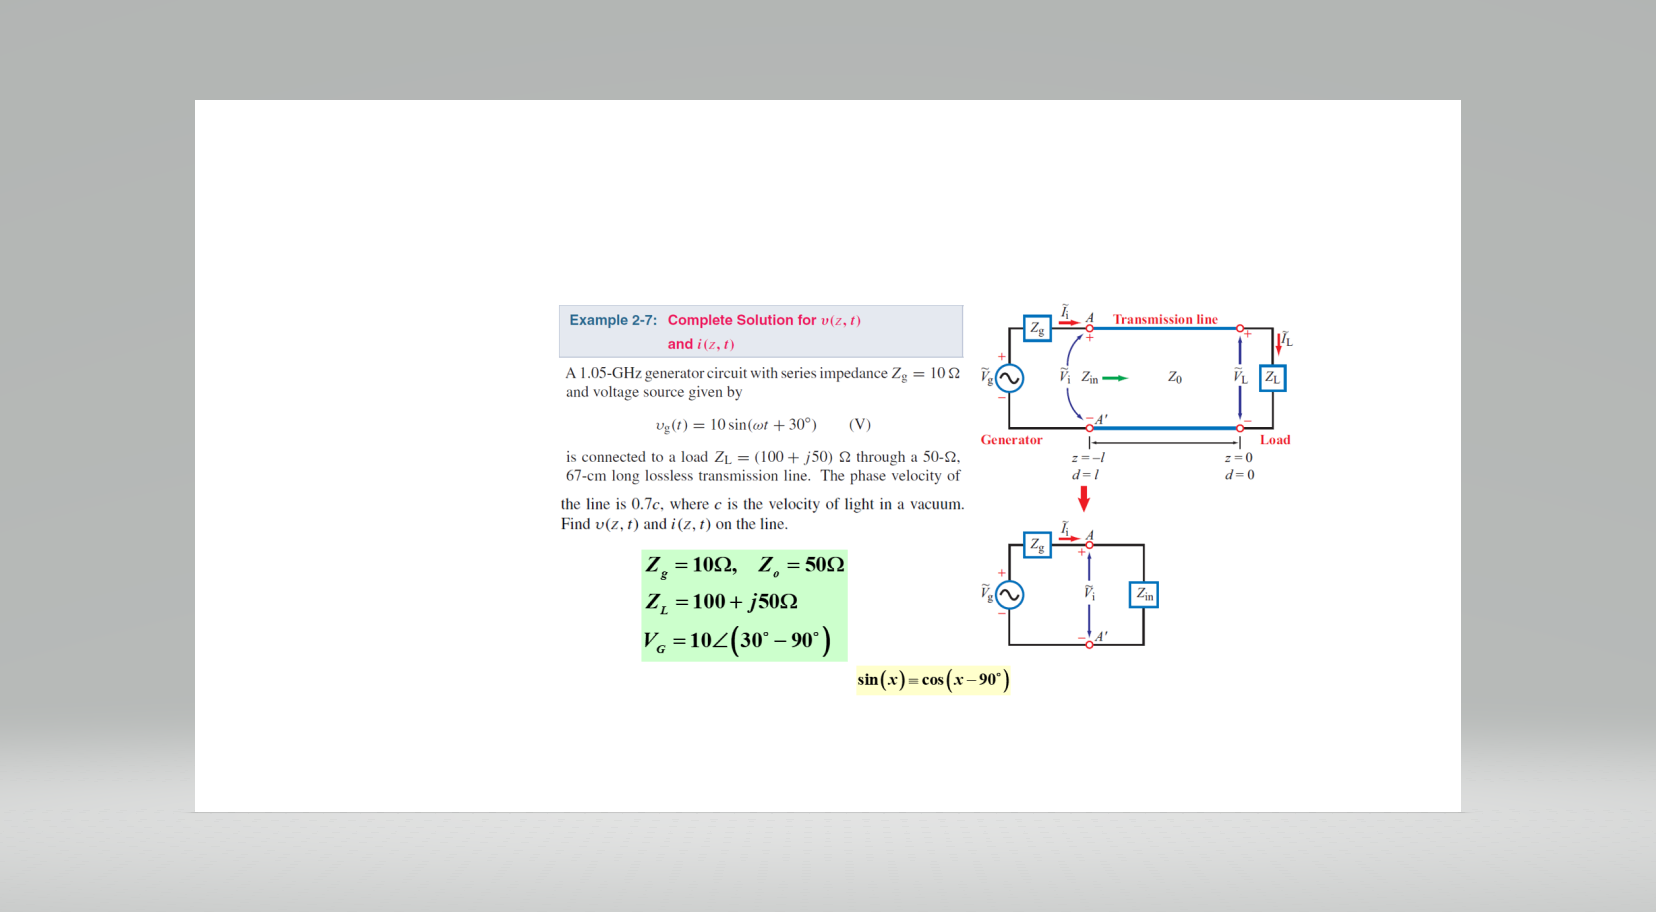The width and height of the screenshot is (1656, 912).
Task: Select the Load label text
Action: (x=1275, y=439)
